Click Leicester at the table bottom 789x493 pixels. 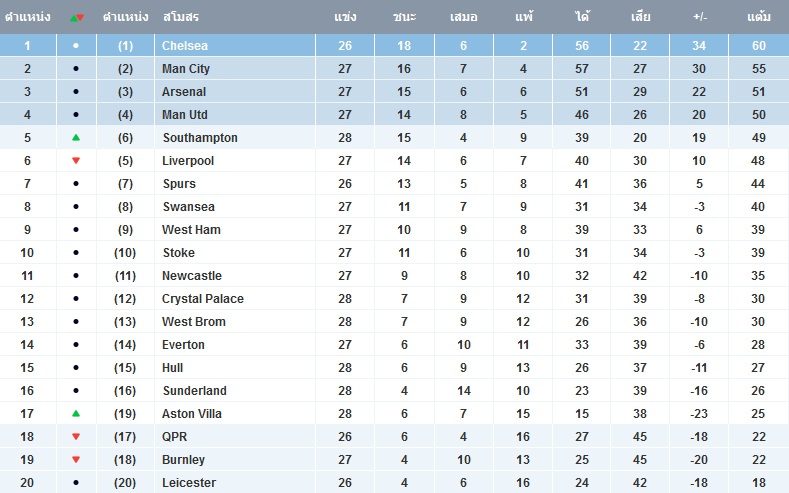189,483
